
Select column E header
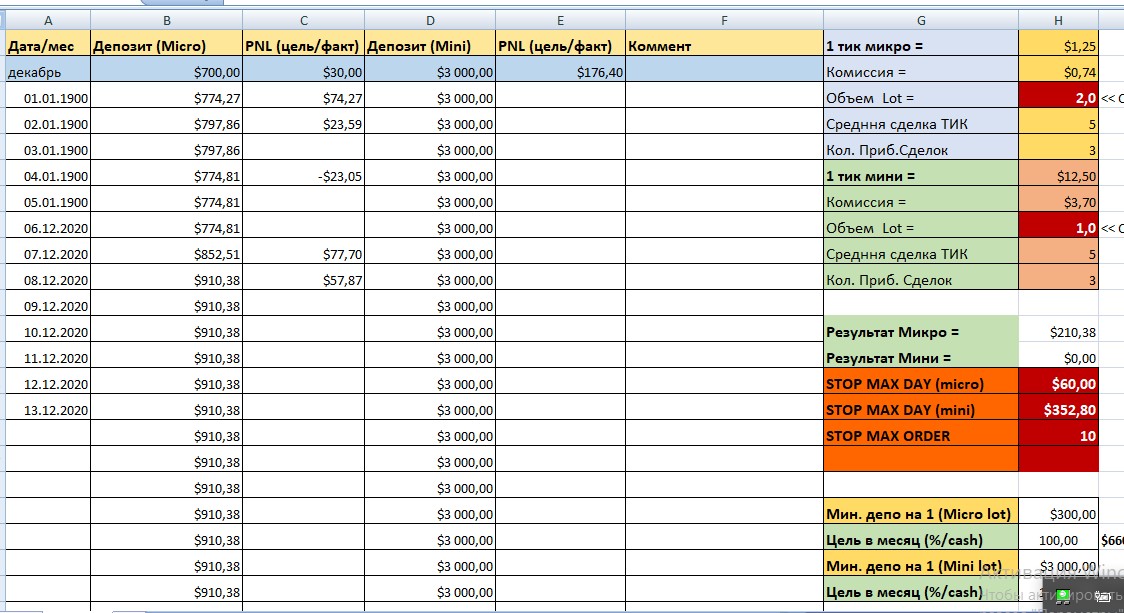561,20
